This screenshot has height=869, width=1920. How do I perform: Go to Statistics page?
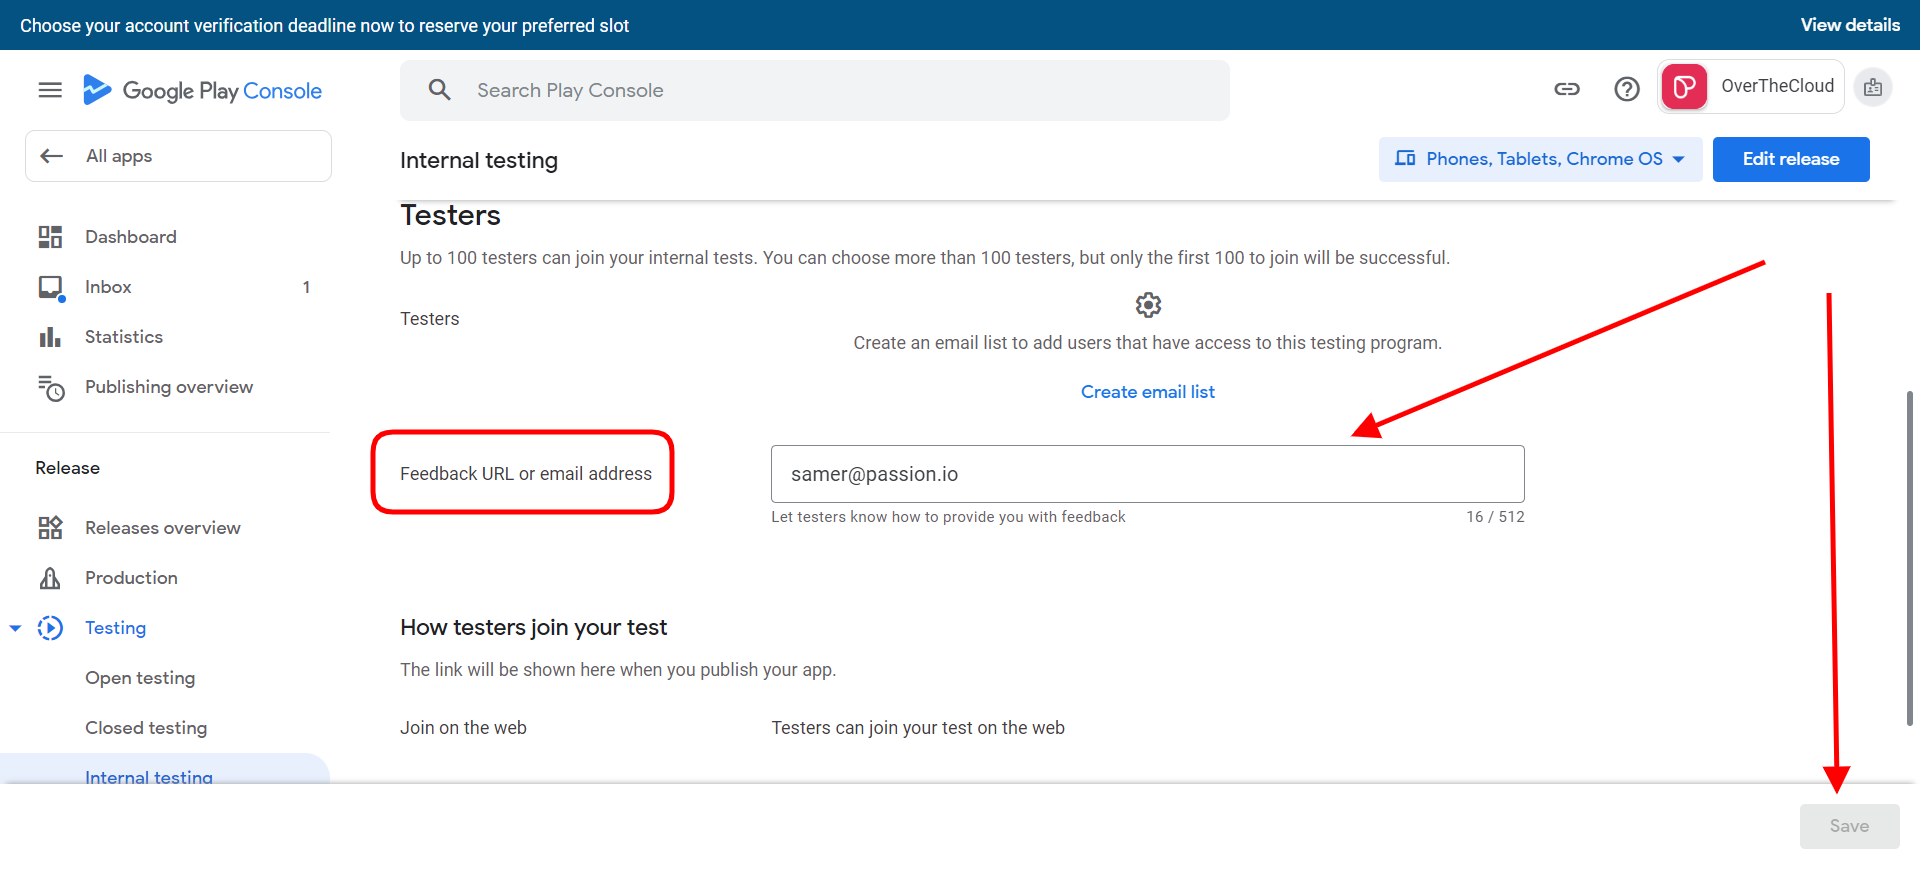coord(123,337)
